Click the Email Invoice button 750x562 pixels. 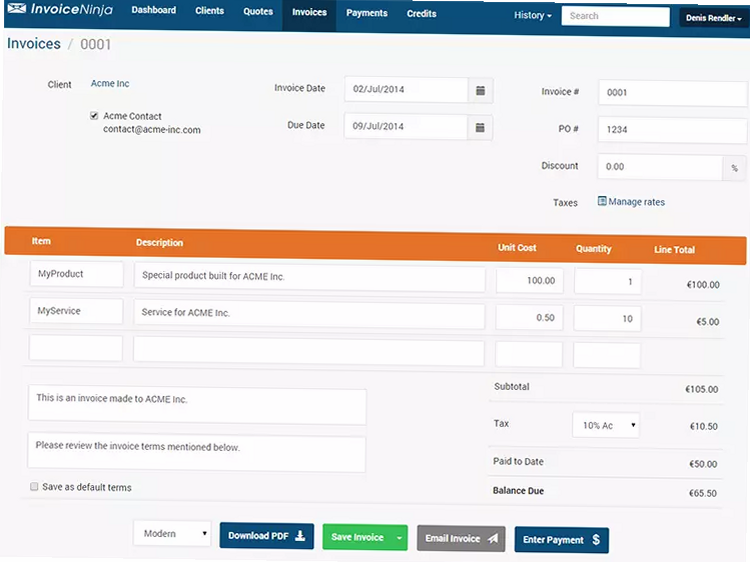(x=461, y=539)
